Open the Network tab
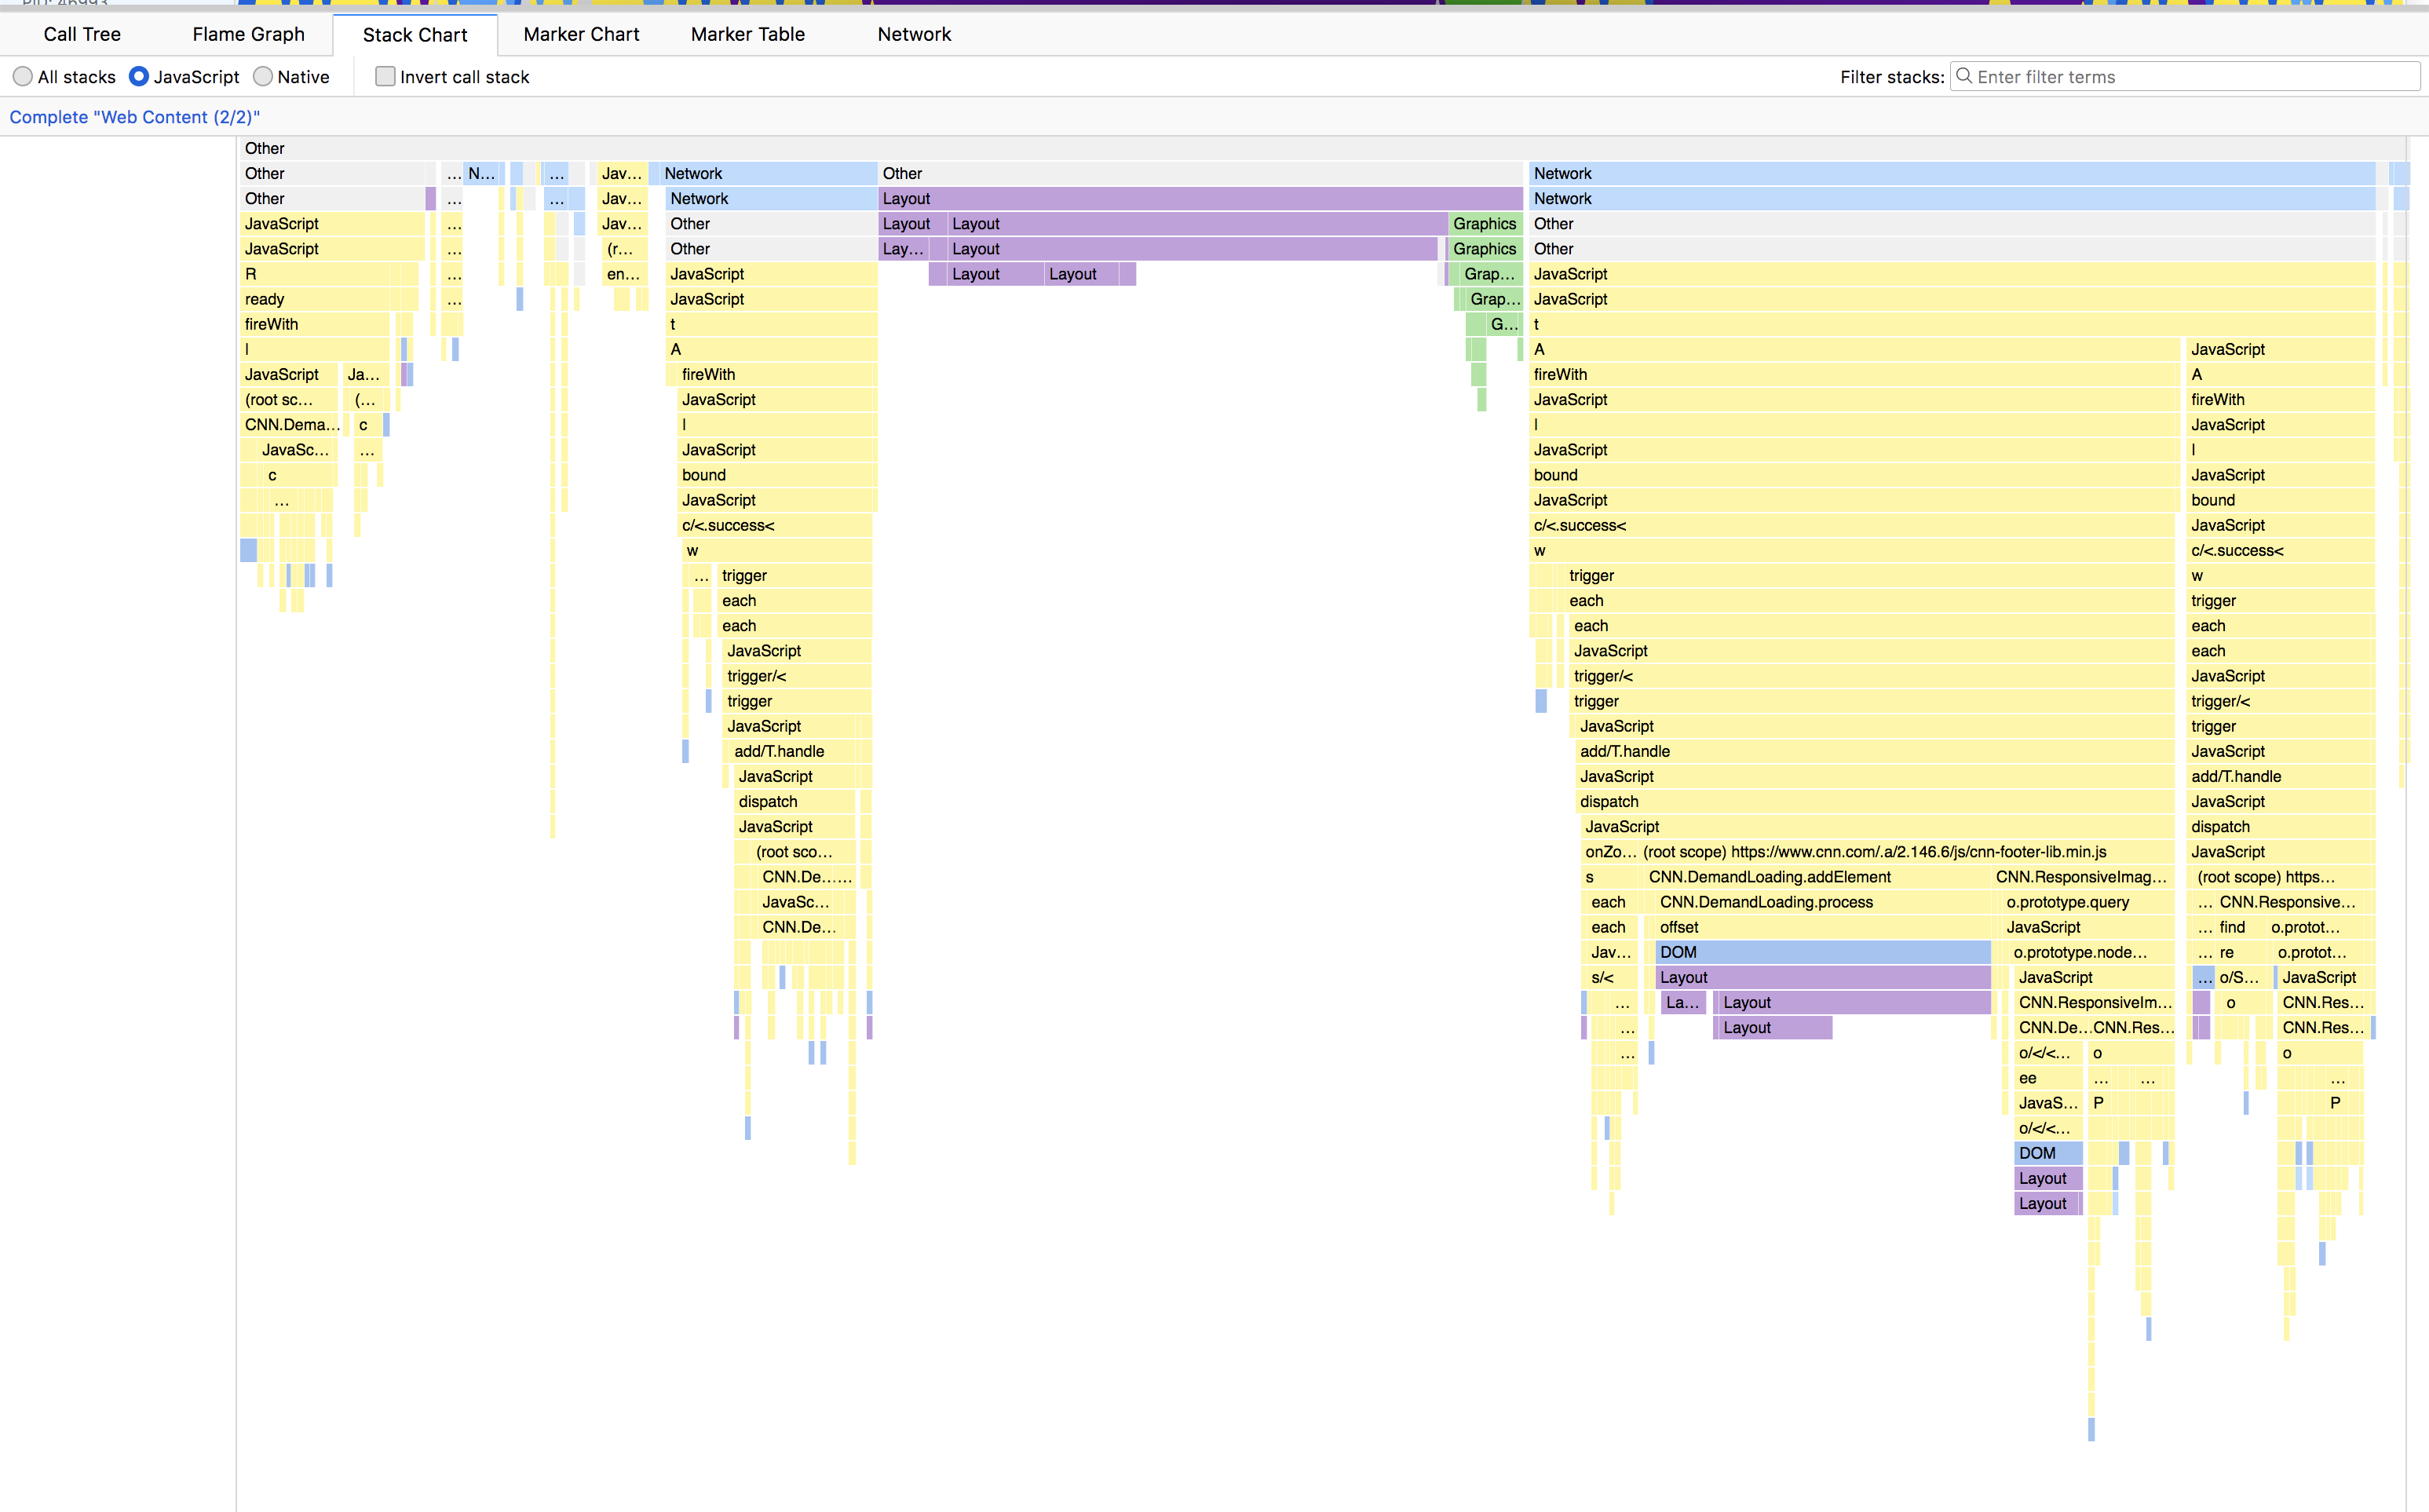The image size is (2429, 1512). (914, 34)
